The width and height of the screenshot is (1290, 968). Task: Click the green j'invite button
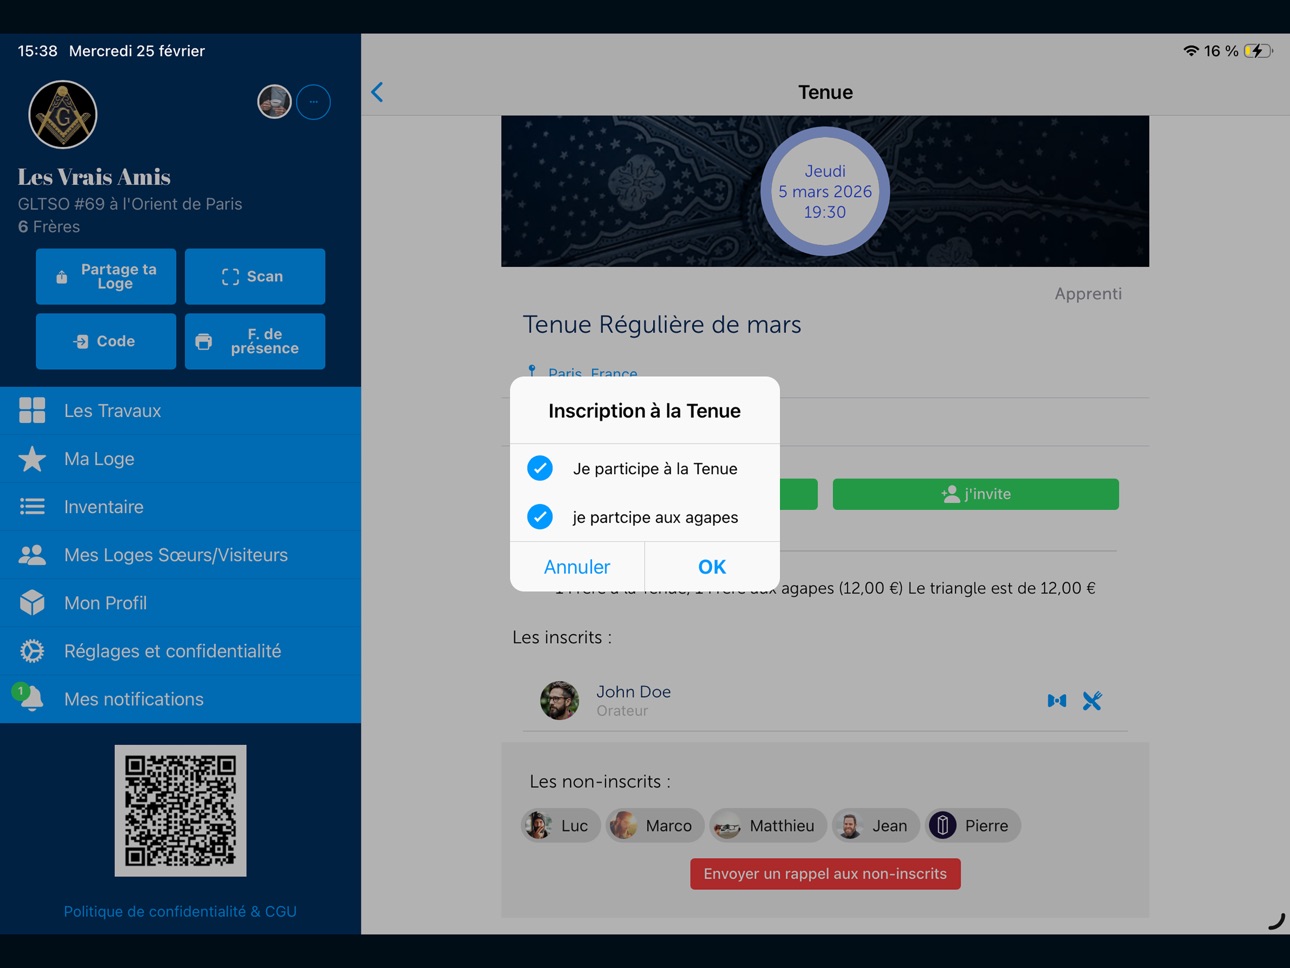coord(976,494)
